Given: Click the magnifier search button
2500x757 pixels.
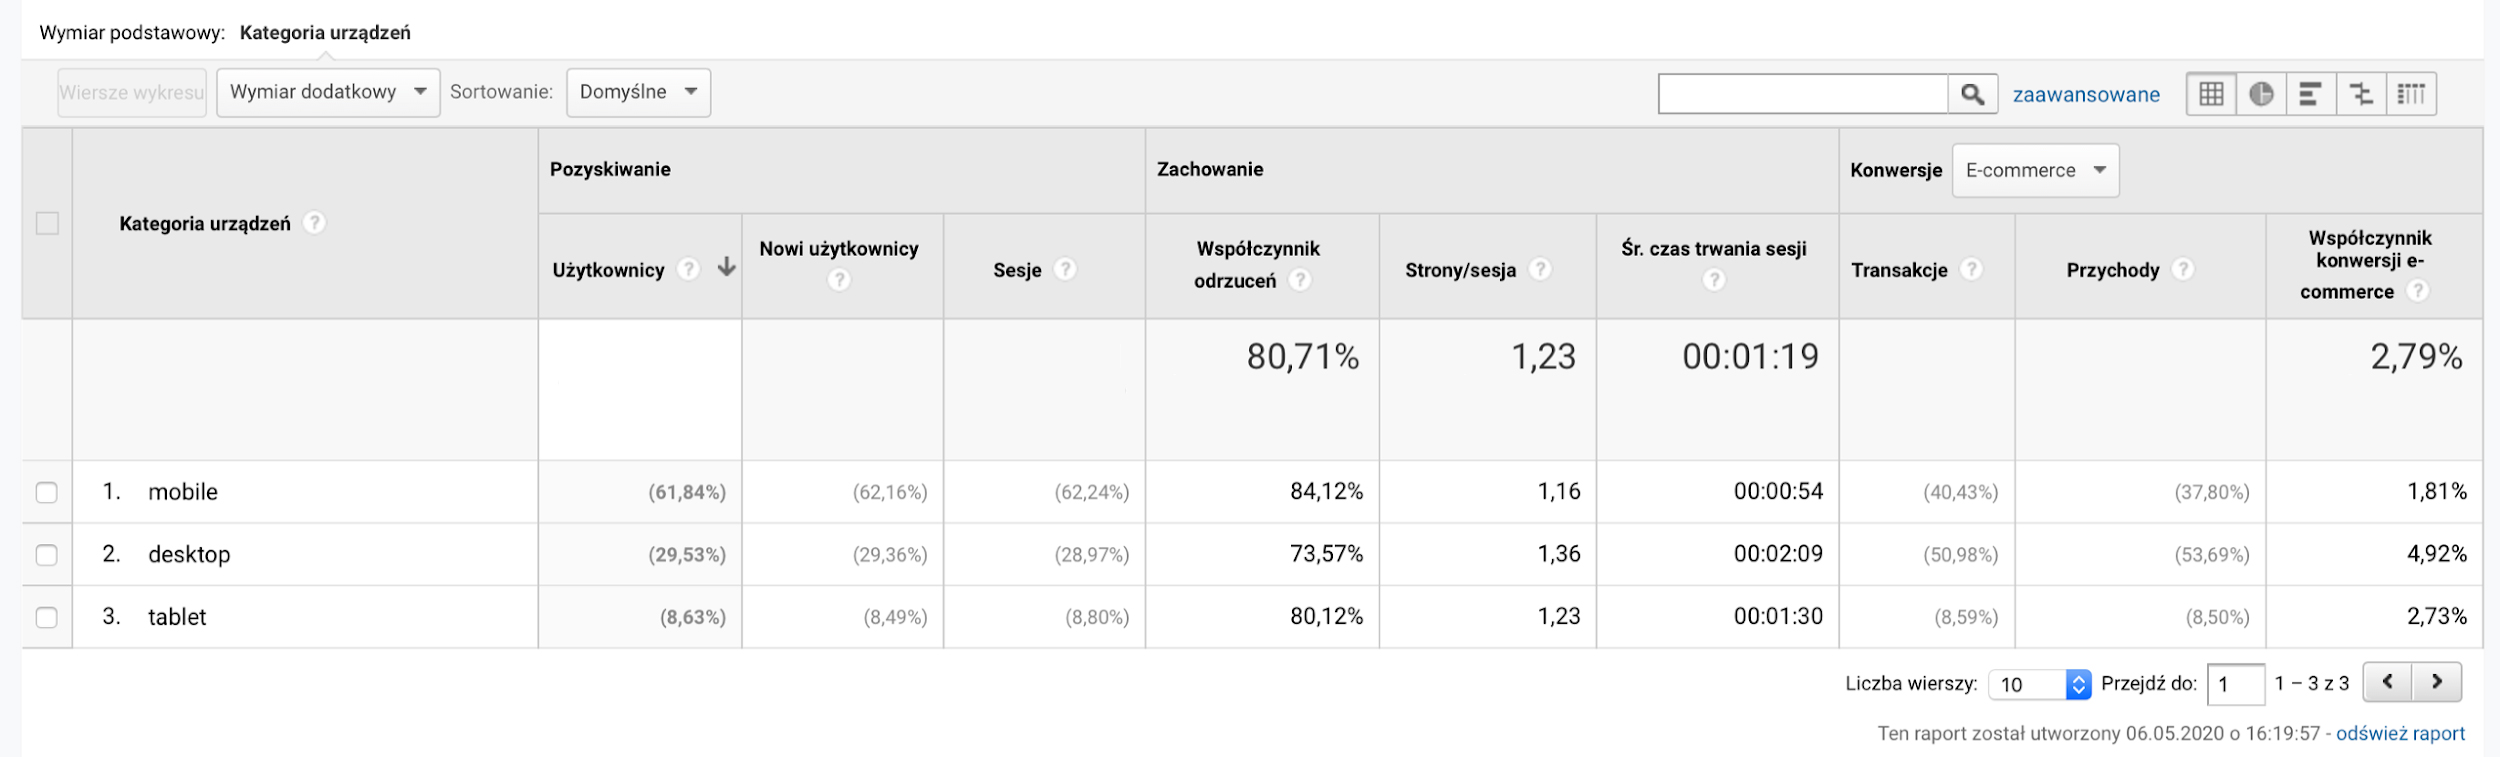Looking at the screenshot, I should point(1972,94).
